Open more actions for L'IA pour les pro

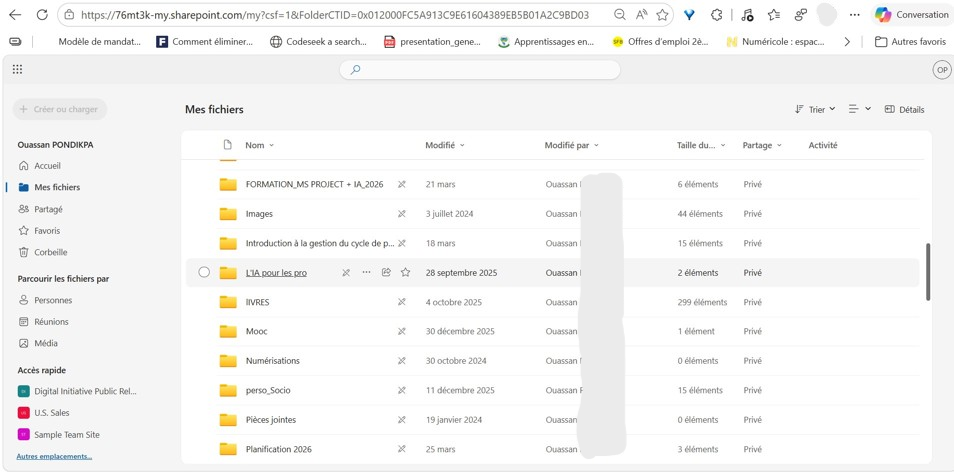pos(366,272)
